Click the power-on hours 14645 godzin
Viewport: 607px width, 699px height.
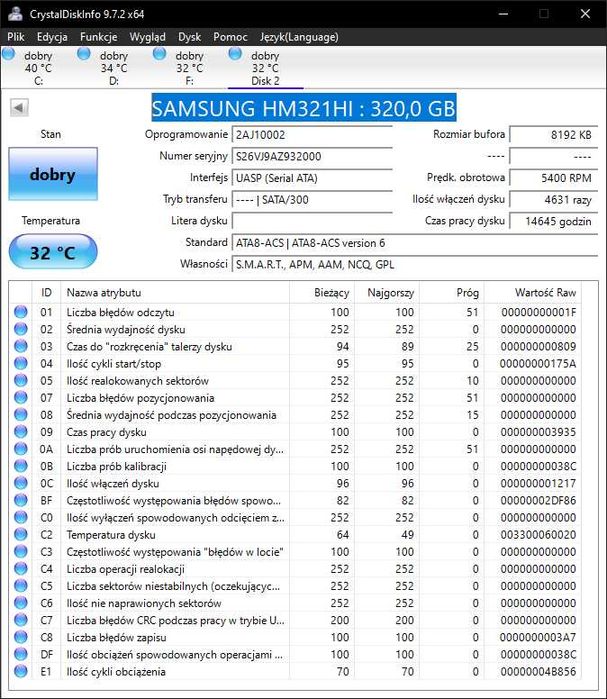coord(553,221)
